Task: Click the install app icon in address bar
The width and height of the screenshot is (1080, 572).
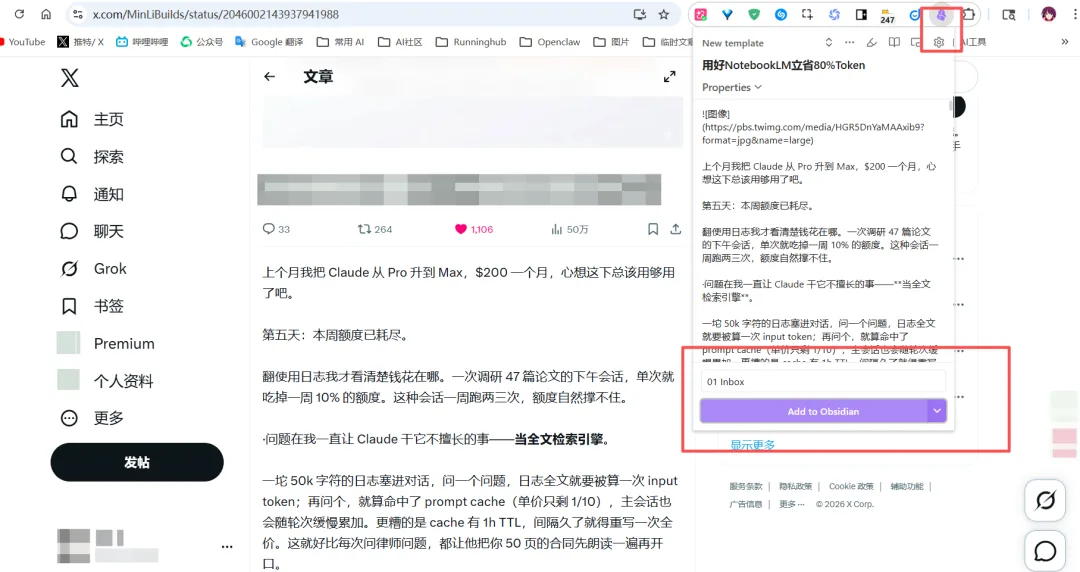Action: pos(640,14)
